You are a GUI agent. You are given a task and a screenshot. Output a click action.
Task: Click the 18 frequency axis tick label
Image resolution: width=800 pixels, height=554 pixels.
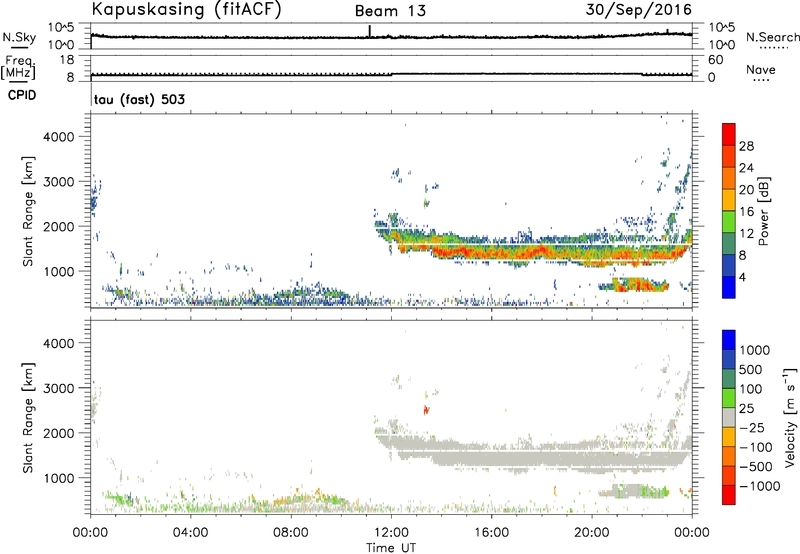(x=66, y=59)
